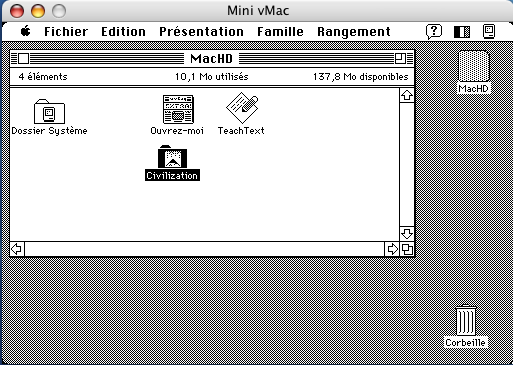Select the MacHD disk icon on desktop
This screenshot has width=513, height=365.
474,67
